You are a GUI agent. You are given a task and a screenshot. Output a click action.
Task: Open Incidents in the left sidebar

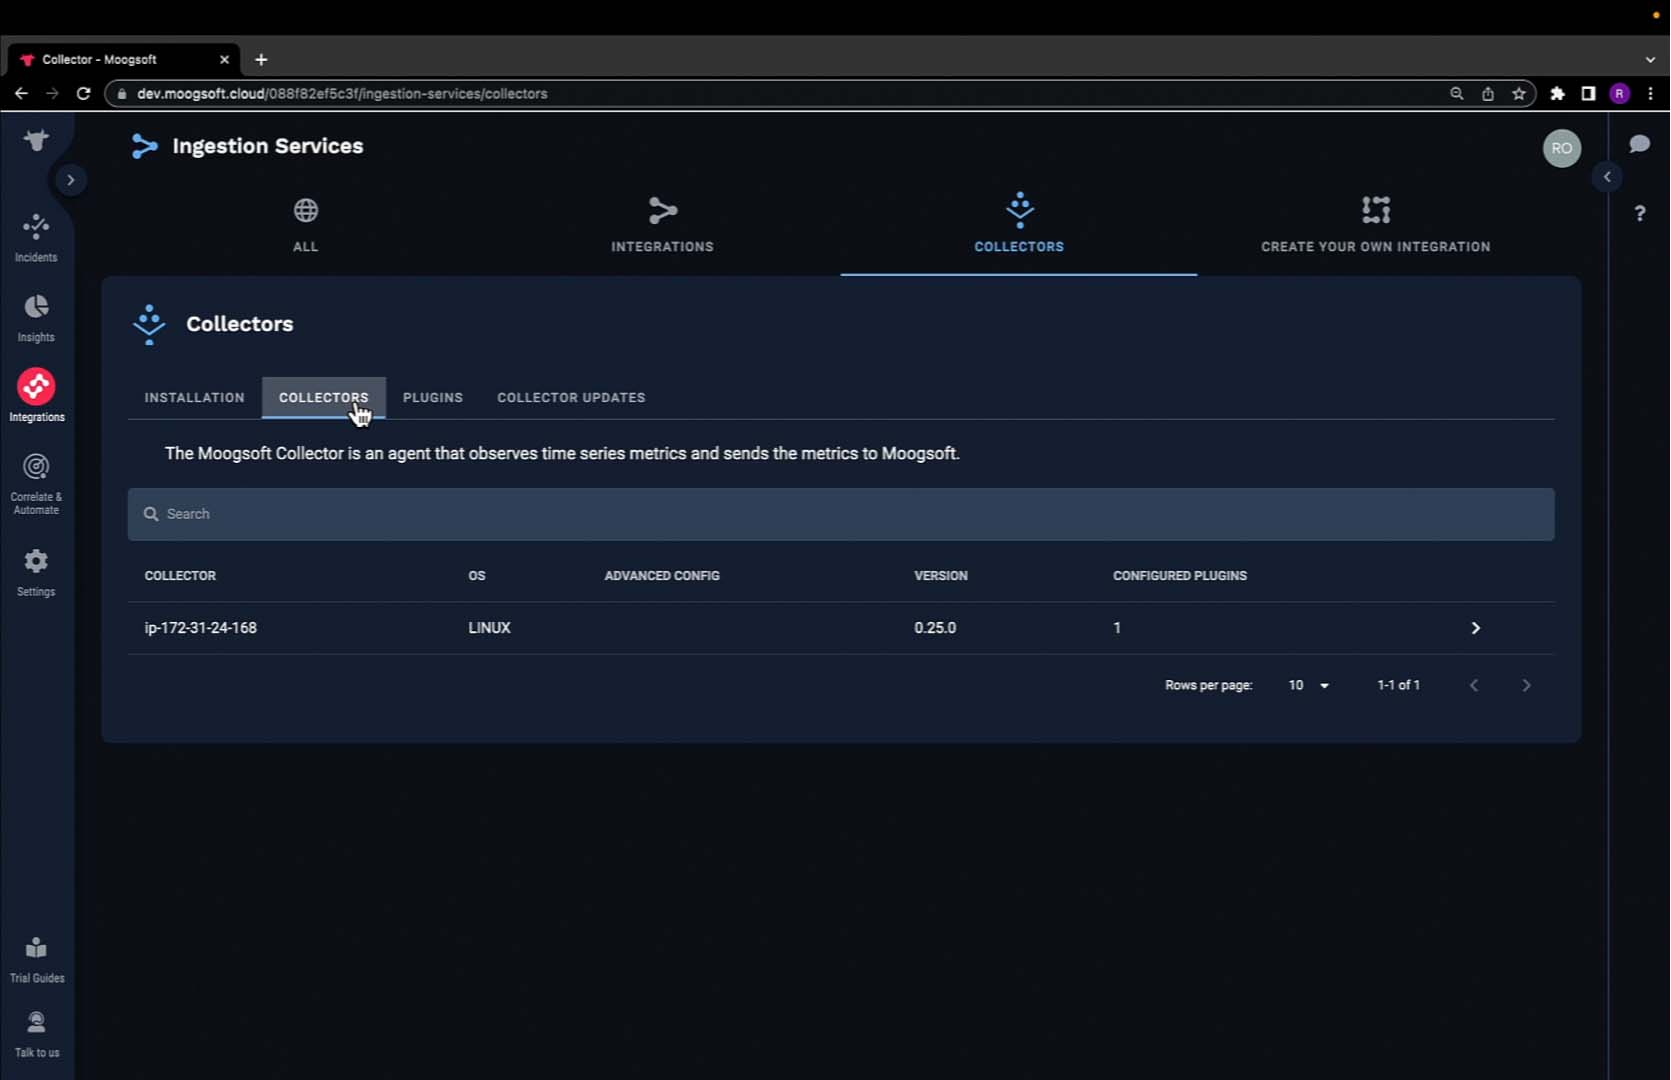coord(36,238)
